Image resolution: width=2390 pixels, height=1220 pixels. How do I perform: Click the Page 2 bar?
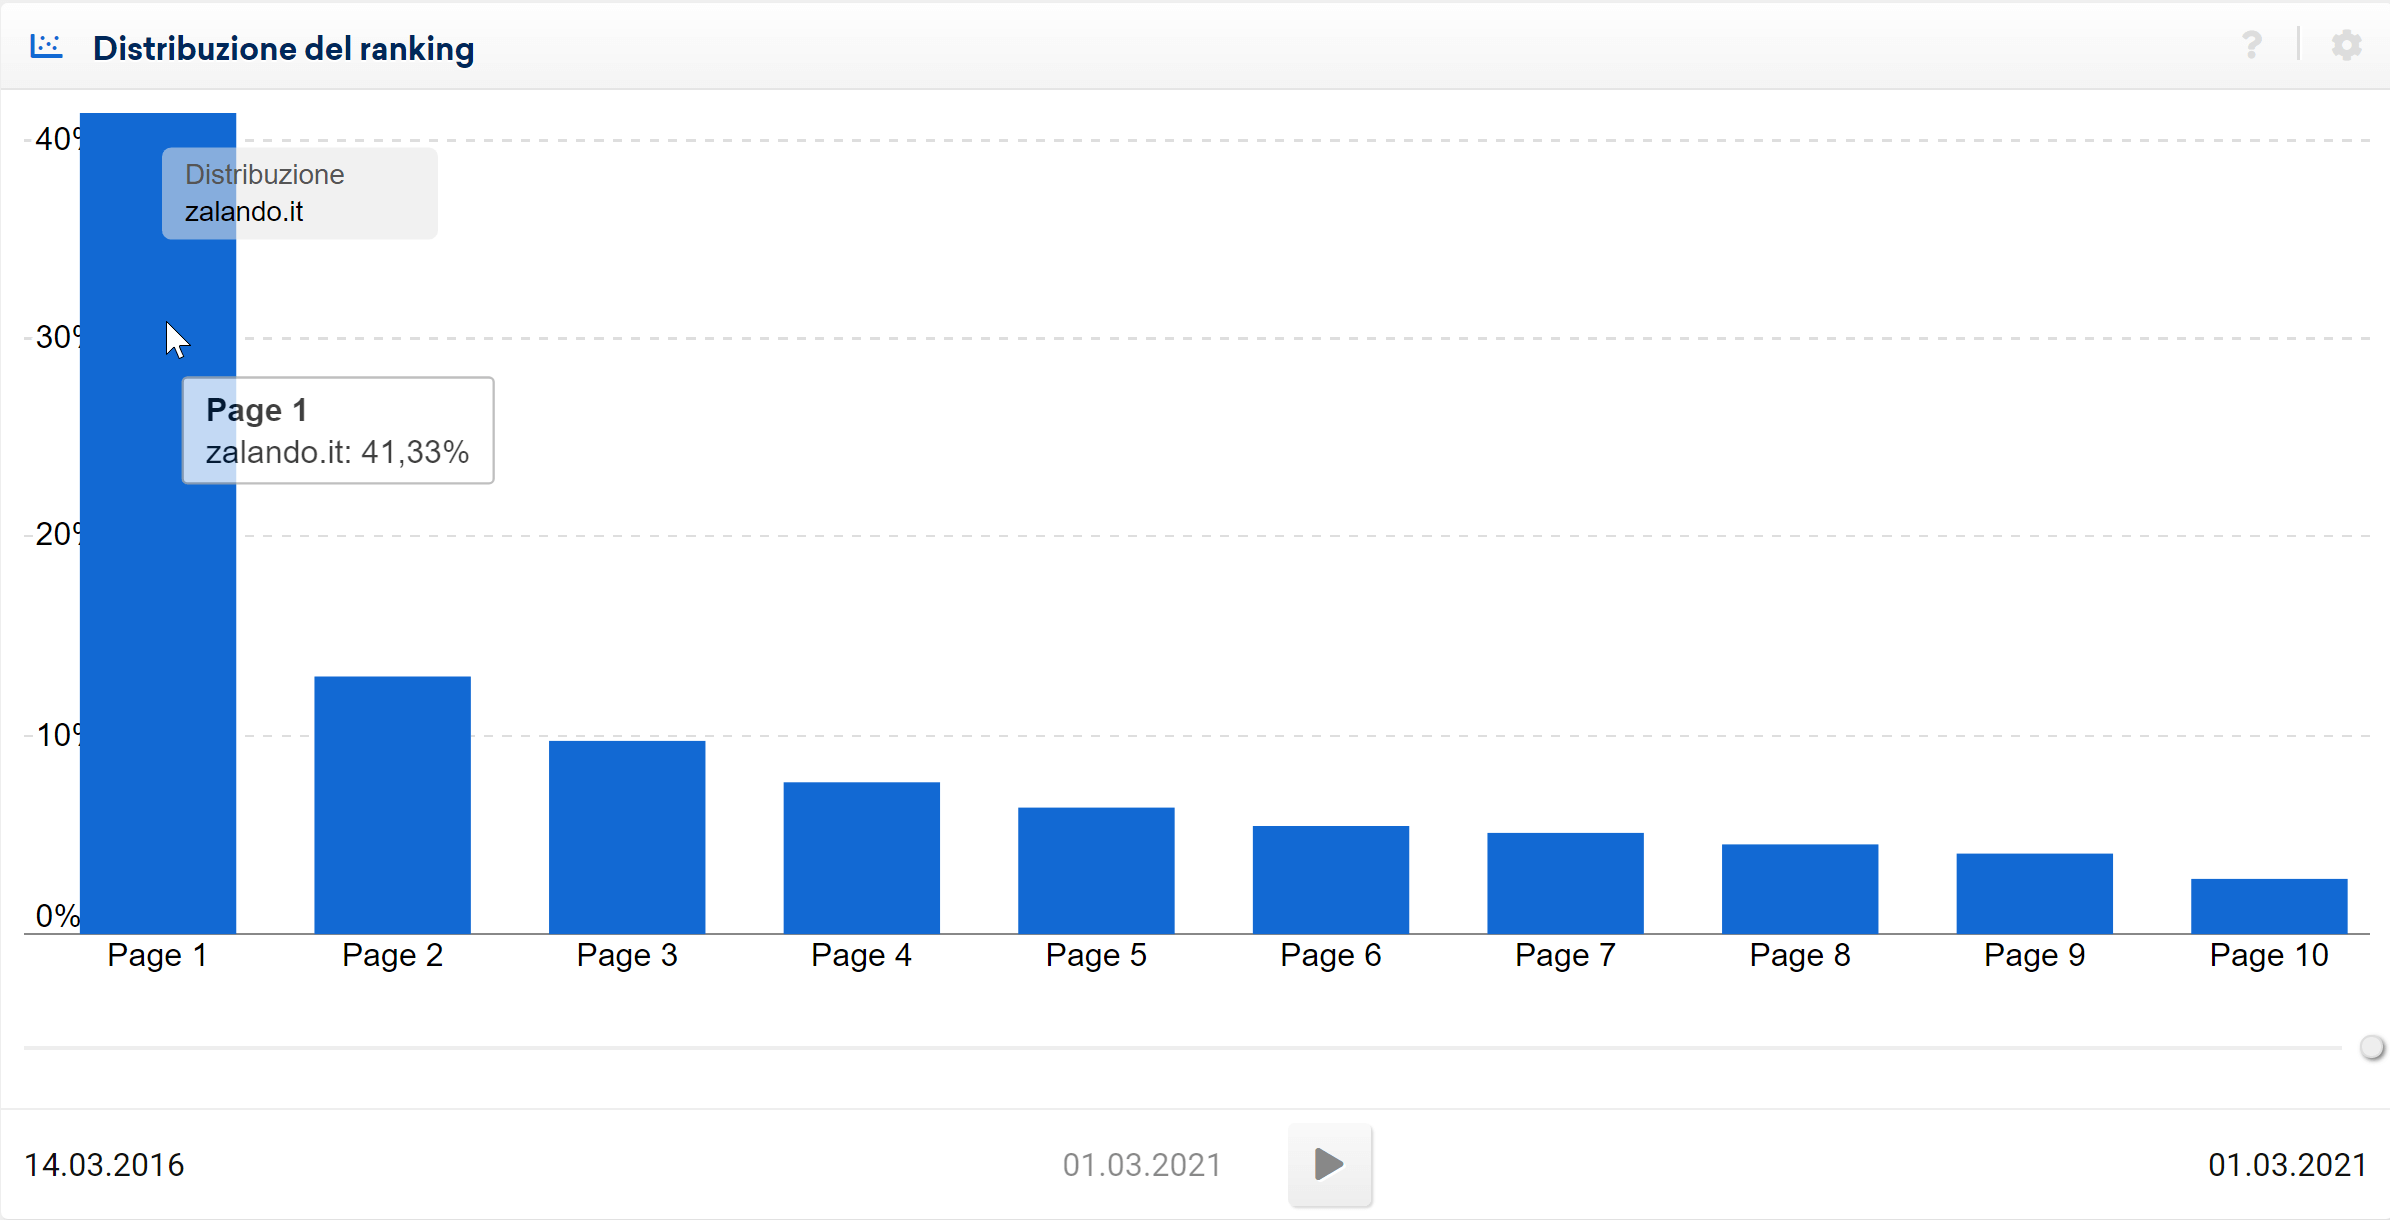coord(392,804)
